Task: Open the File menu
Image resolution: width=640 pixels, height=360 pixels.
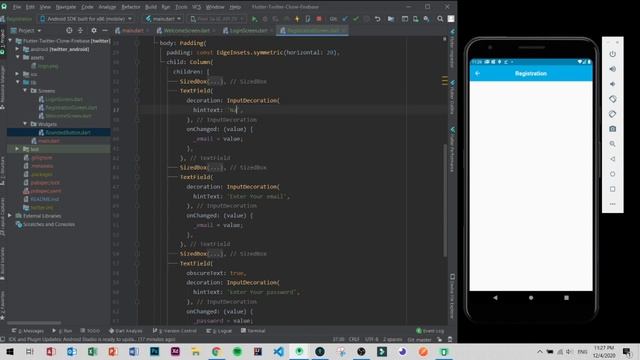Action: (x=17, y=7)
